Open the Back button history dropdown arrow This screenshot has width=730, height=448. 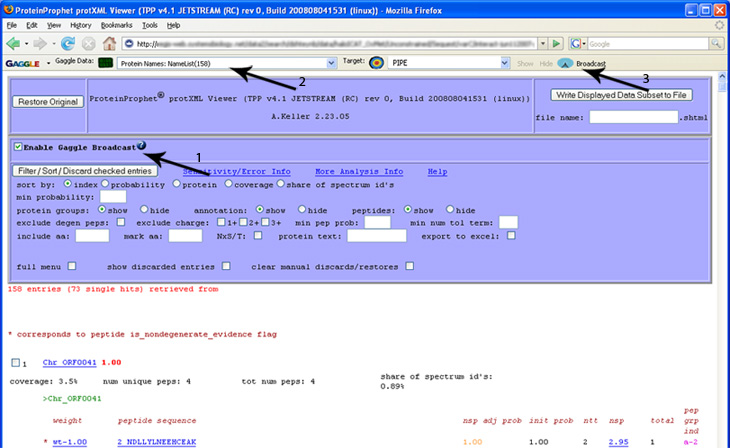click(26, 44)
